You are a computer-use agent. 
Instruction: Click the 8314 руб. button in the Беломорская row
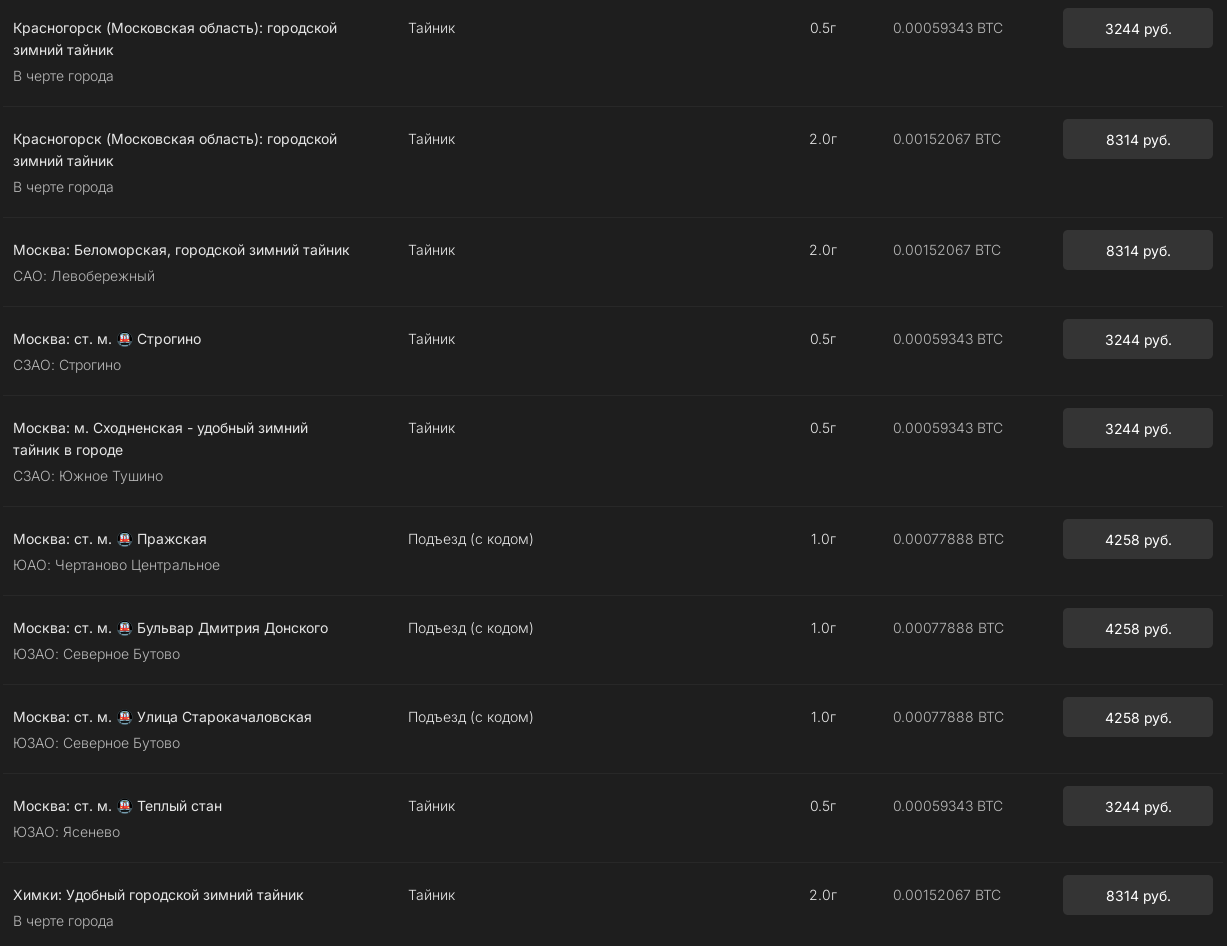[x=1137, y=251]
